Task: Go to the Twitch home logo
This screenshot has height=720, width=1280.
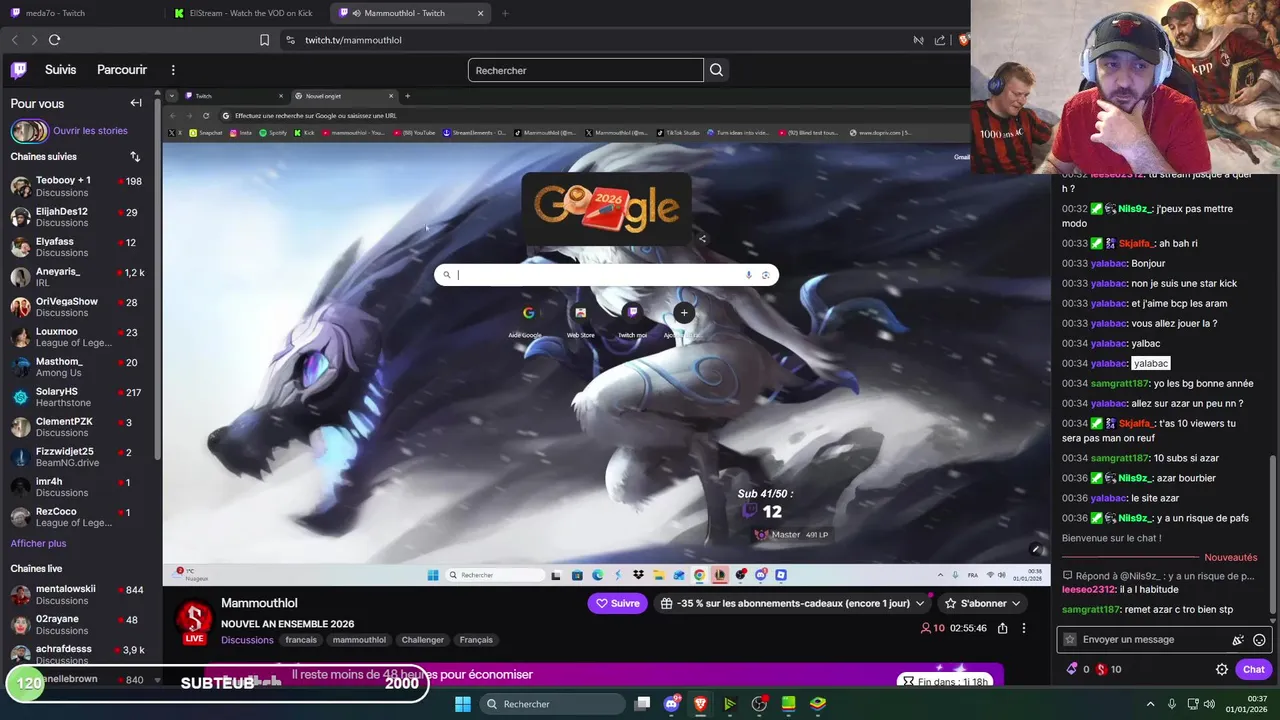Action: tap(19, 70)
